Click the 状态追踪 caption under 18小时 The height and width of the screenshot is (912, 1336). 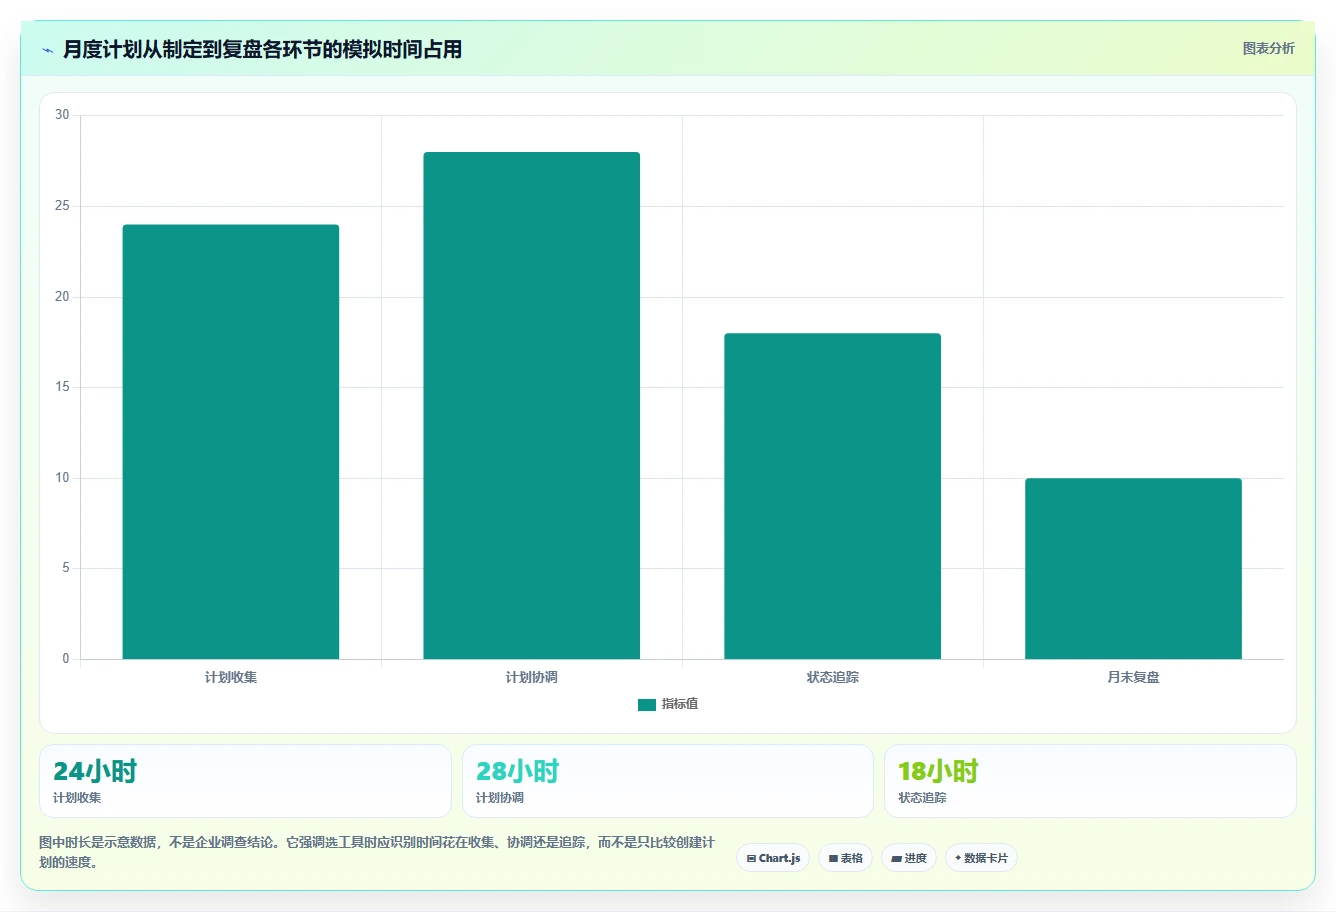click(x=922, y=798)
